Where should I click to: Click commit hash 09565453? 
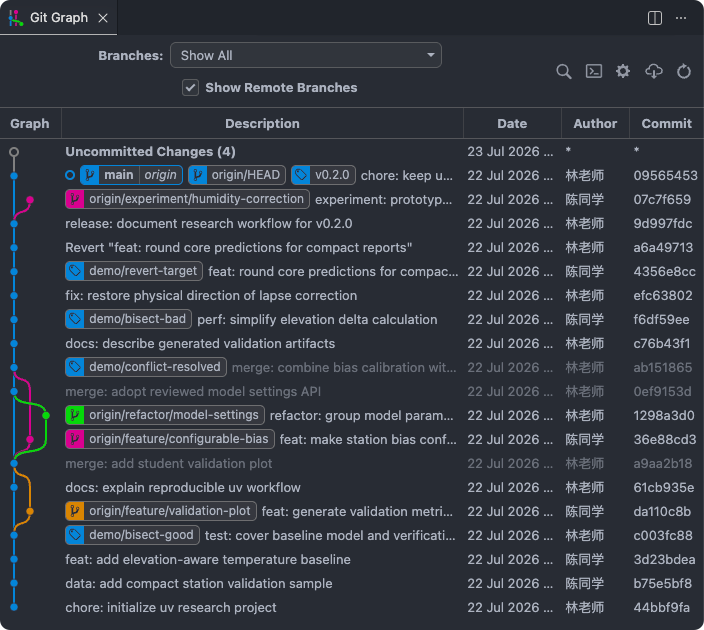coord(665,176)
